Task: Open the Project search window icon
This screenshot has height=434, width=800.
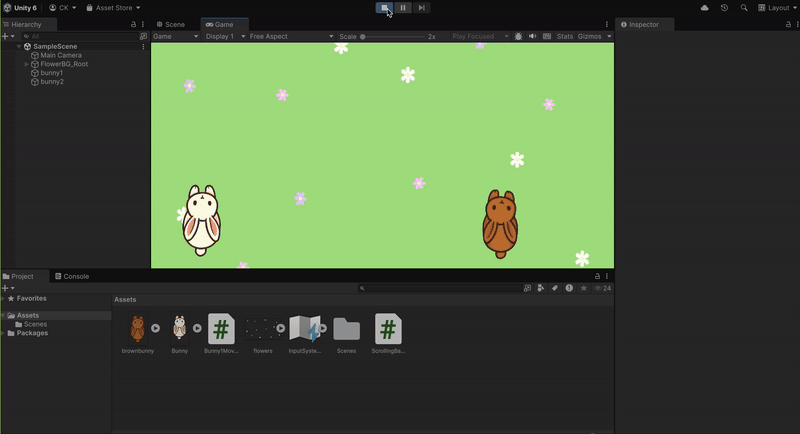Action: [x=528, y=288]
